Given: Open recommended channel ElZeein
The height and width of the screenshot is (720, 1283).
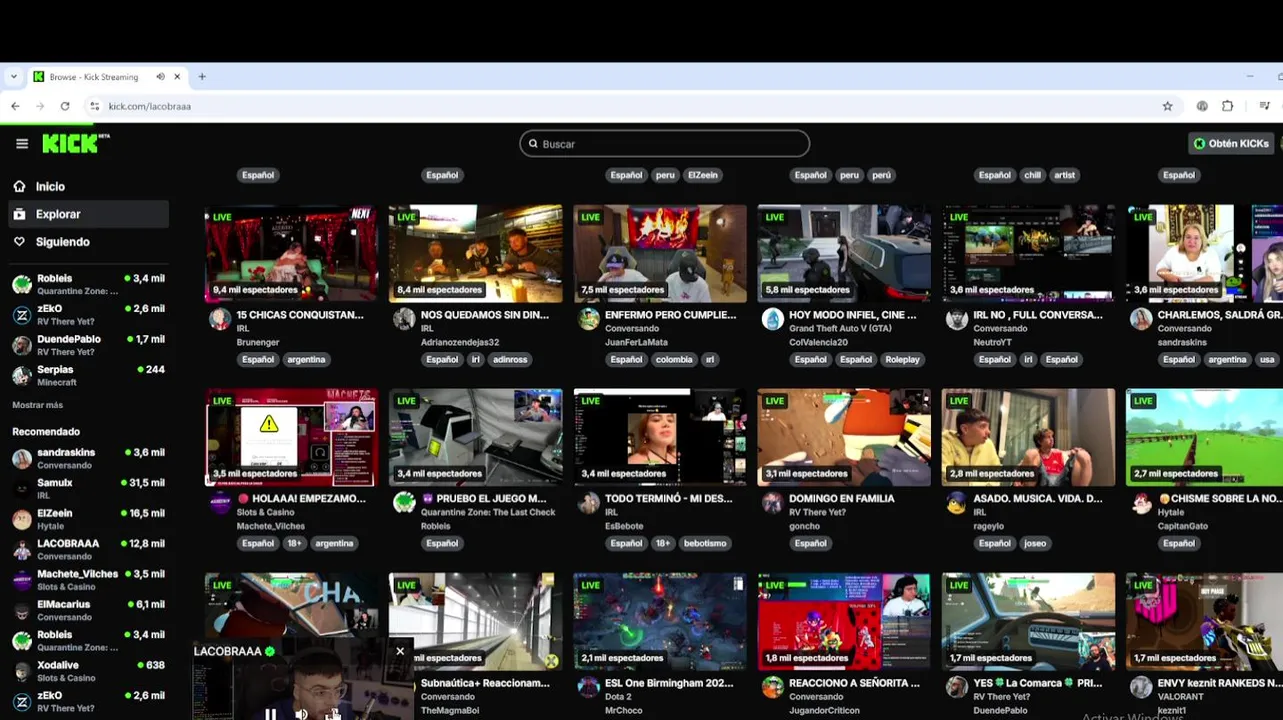Looking at the screenshot, I should (x=88, y=518).
